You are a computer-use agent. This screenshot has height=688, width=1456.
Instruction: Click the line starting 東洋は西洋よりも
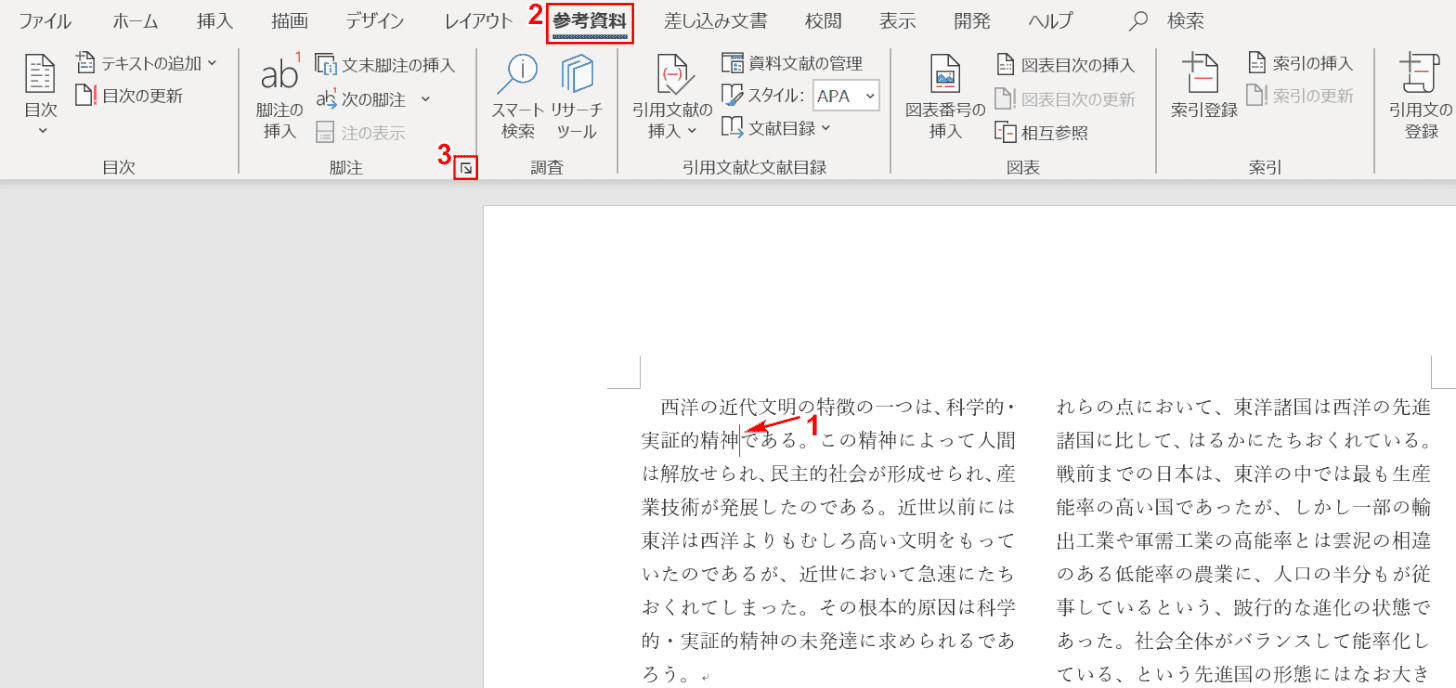coord(828,540)
